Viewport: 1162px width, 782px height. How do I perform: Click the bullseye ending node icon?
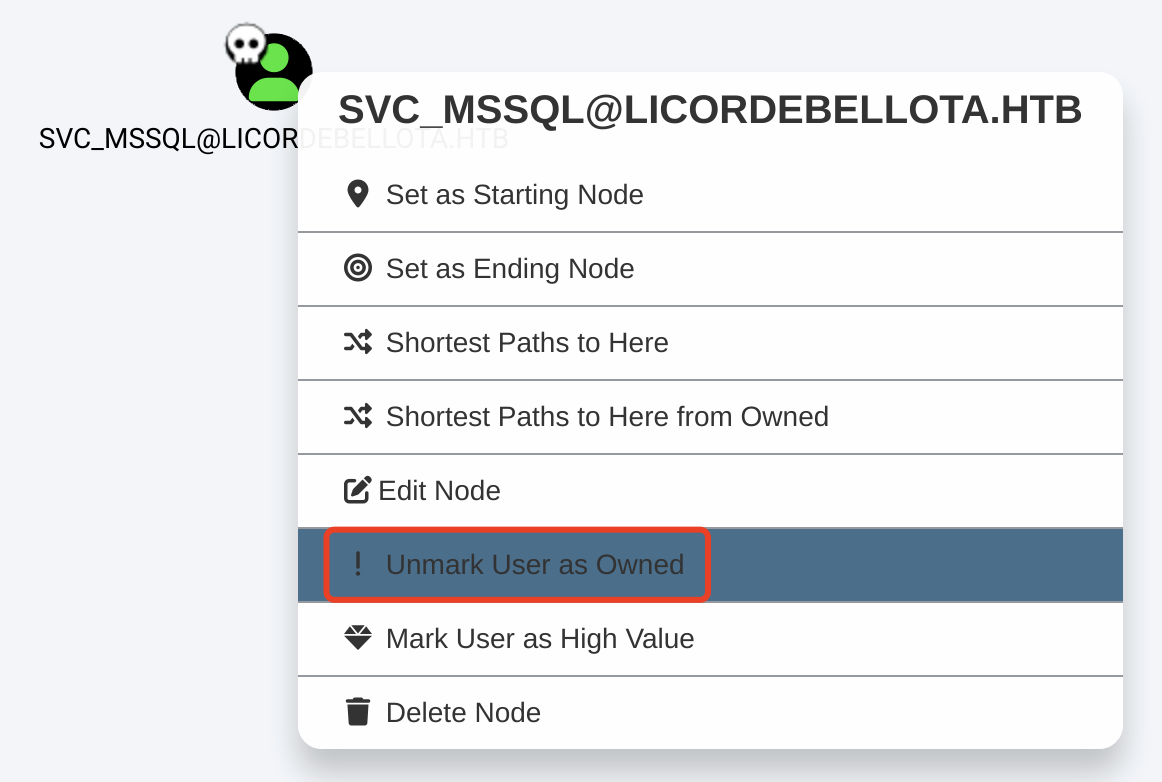357,268
